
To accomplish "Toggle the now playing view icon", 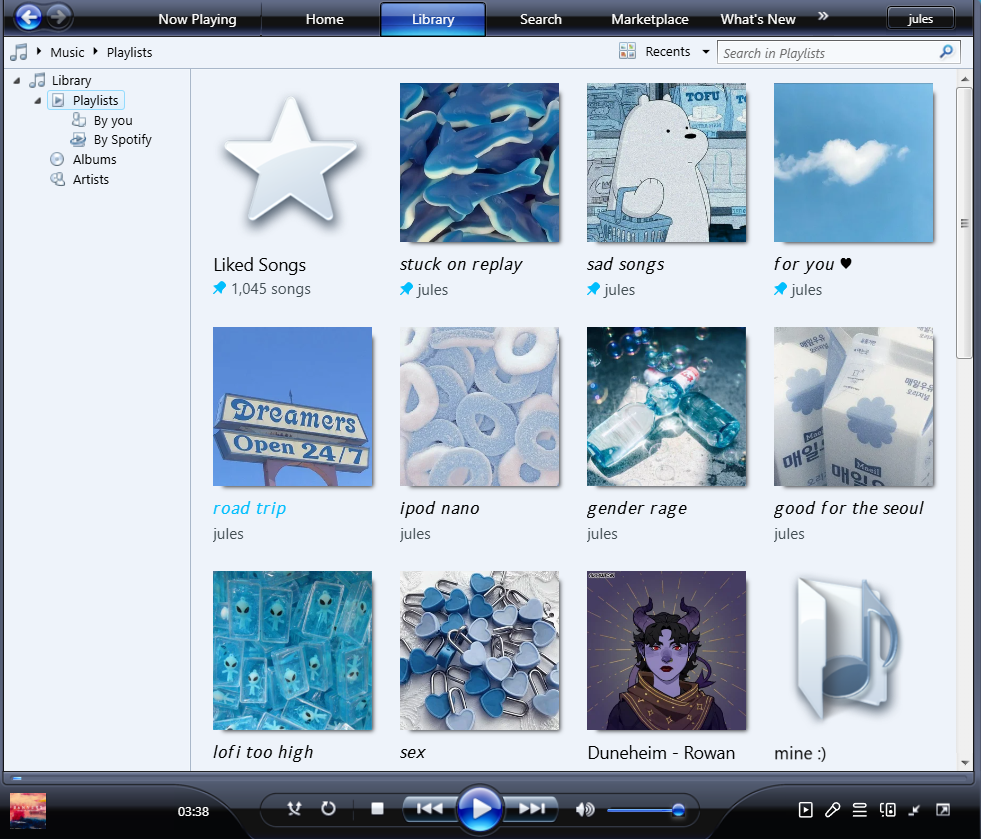I will pyautogui.click(x=806, y=810).
